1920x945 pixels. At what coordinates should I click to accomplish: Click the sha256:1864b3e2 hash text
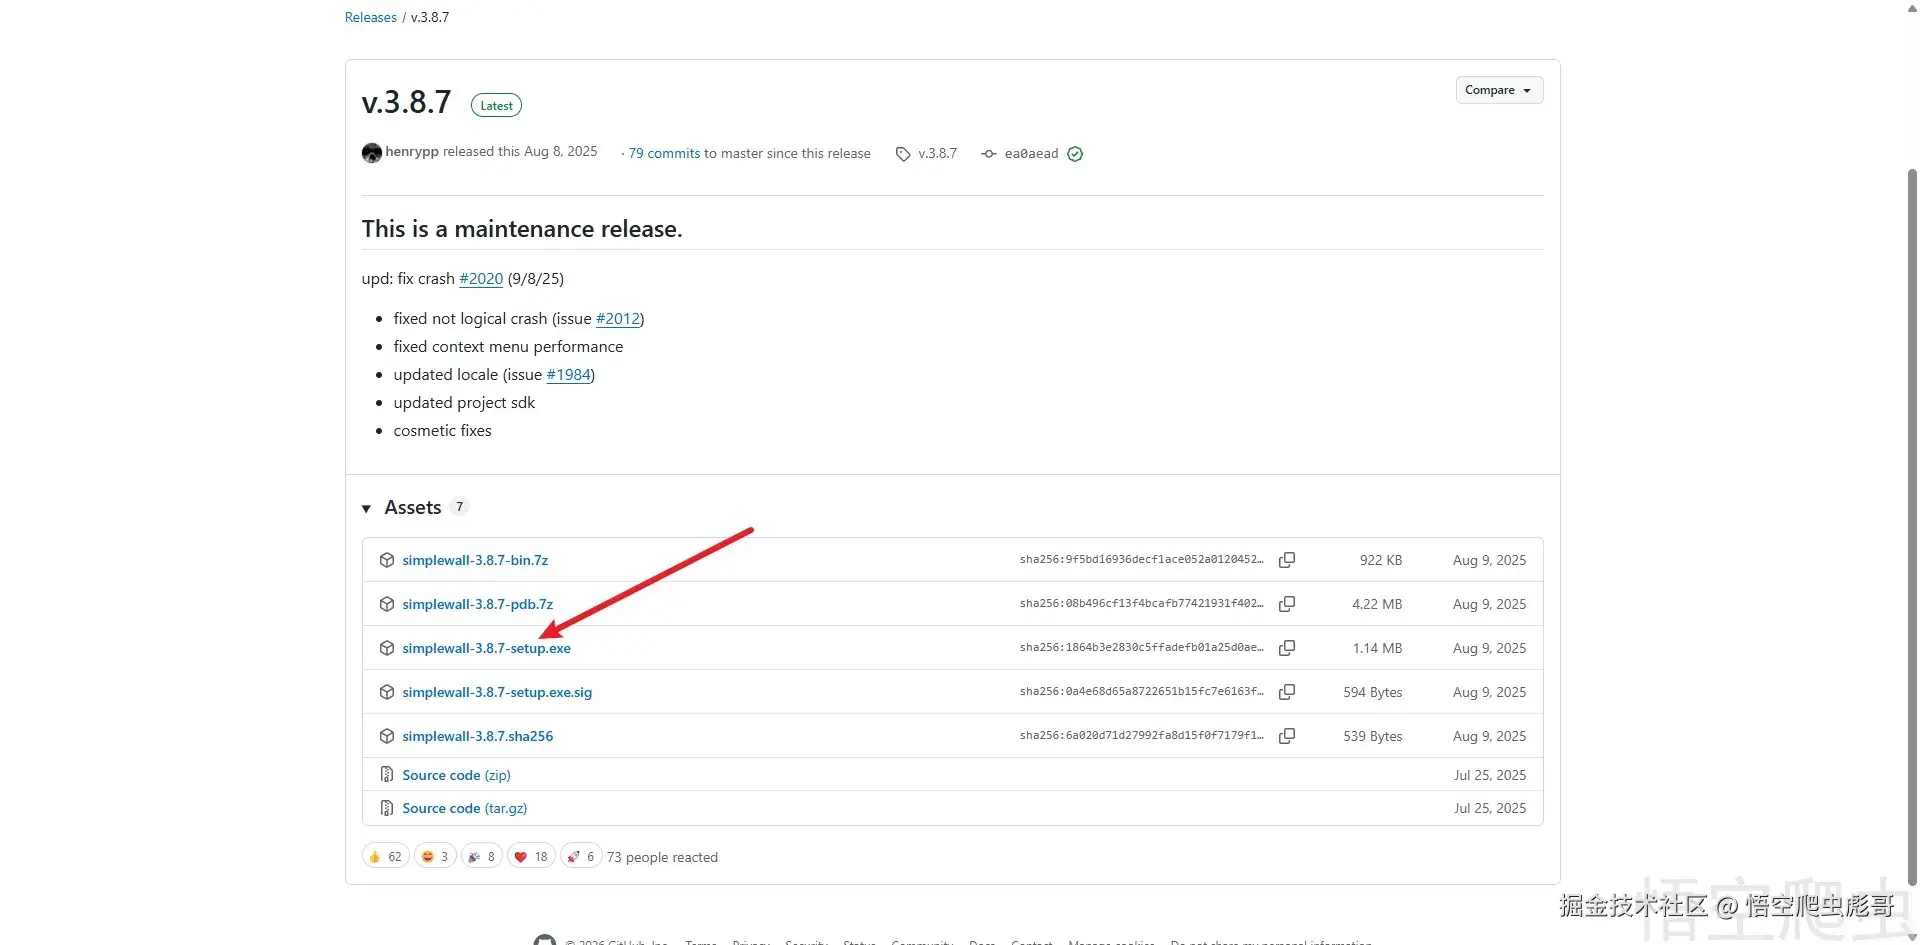coord(1142,648)
